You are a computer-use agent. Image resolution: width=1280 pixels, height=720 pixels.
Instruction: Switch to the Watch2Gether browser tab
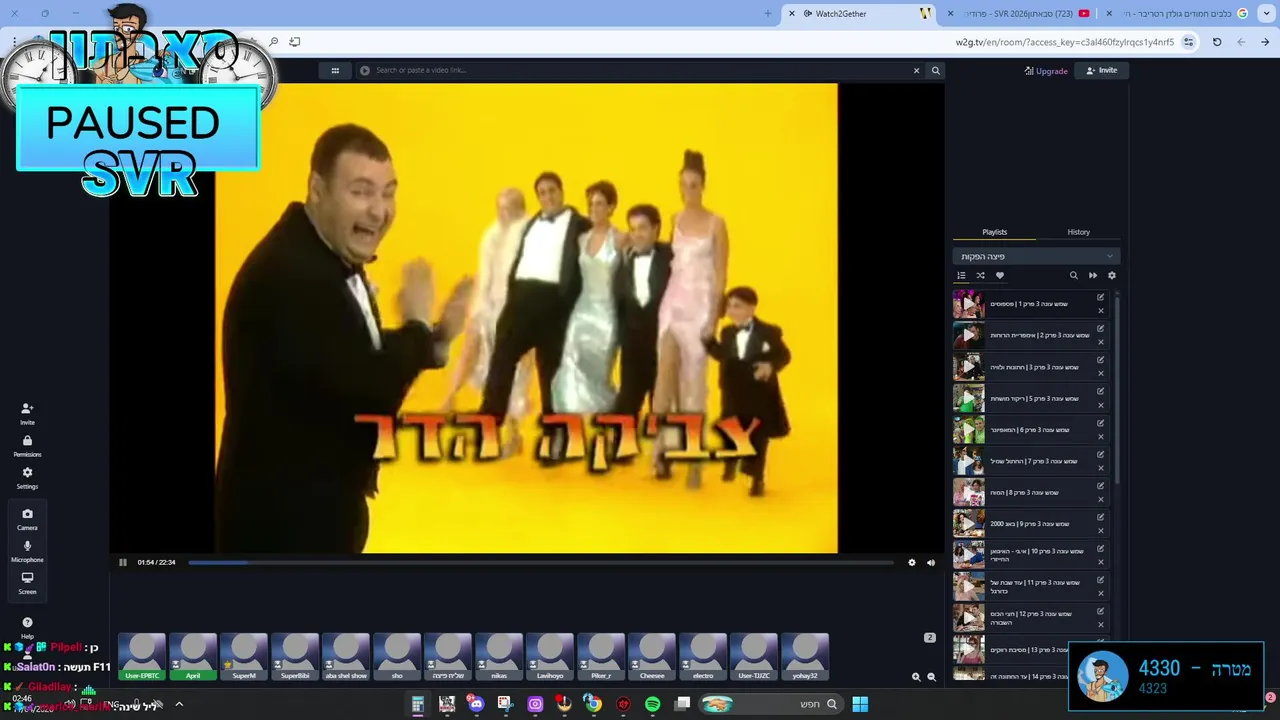tap(860, 13)
